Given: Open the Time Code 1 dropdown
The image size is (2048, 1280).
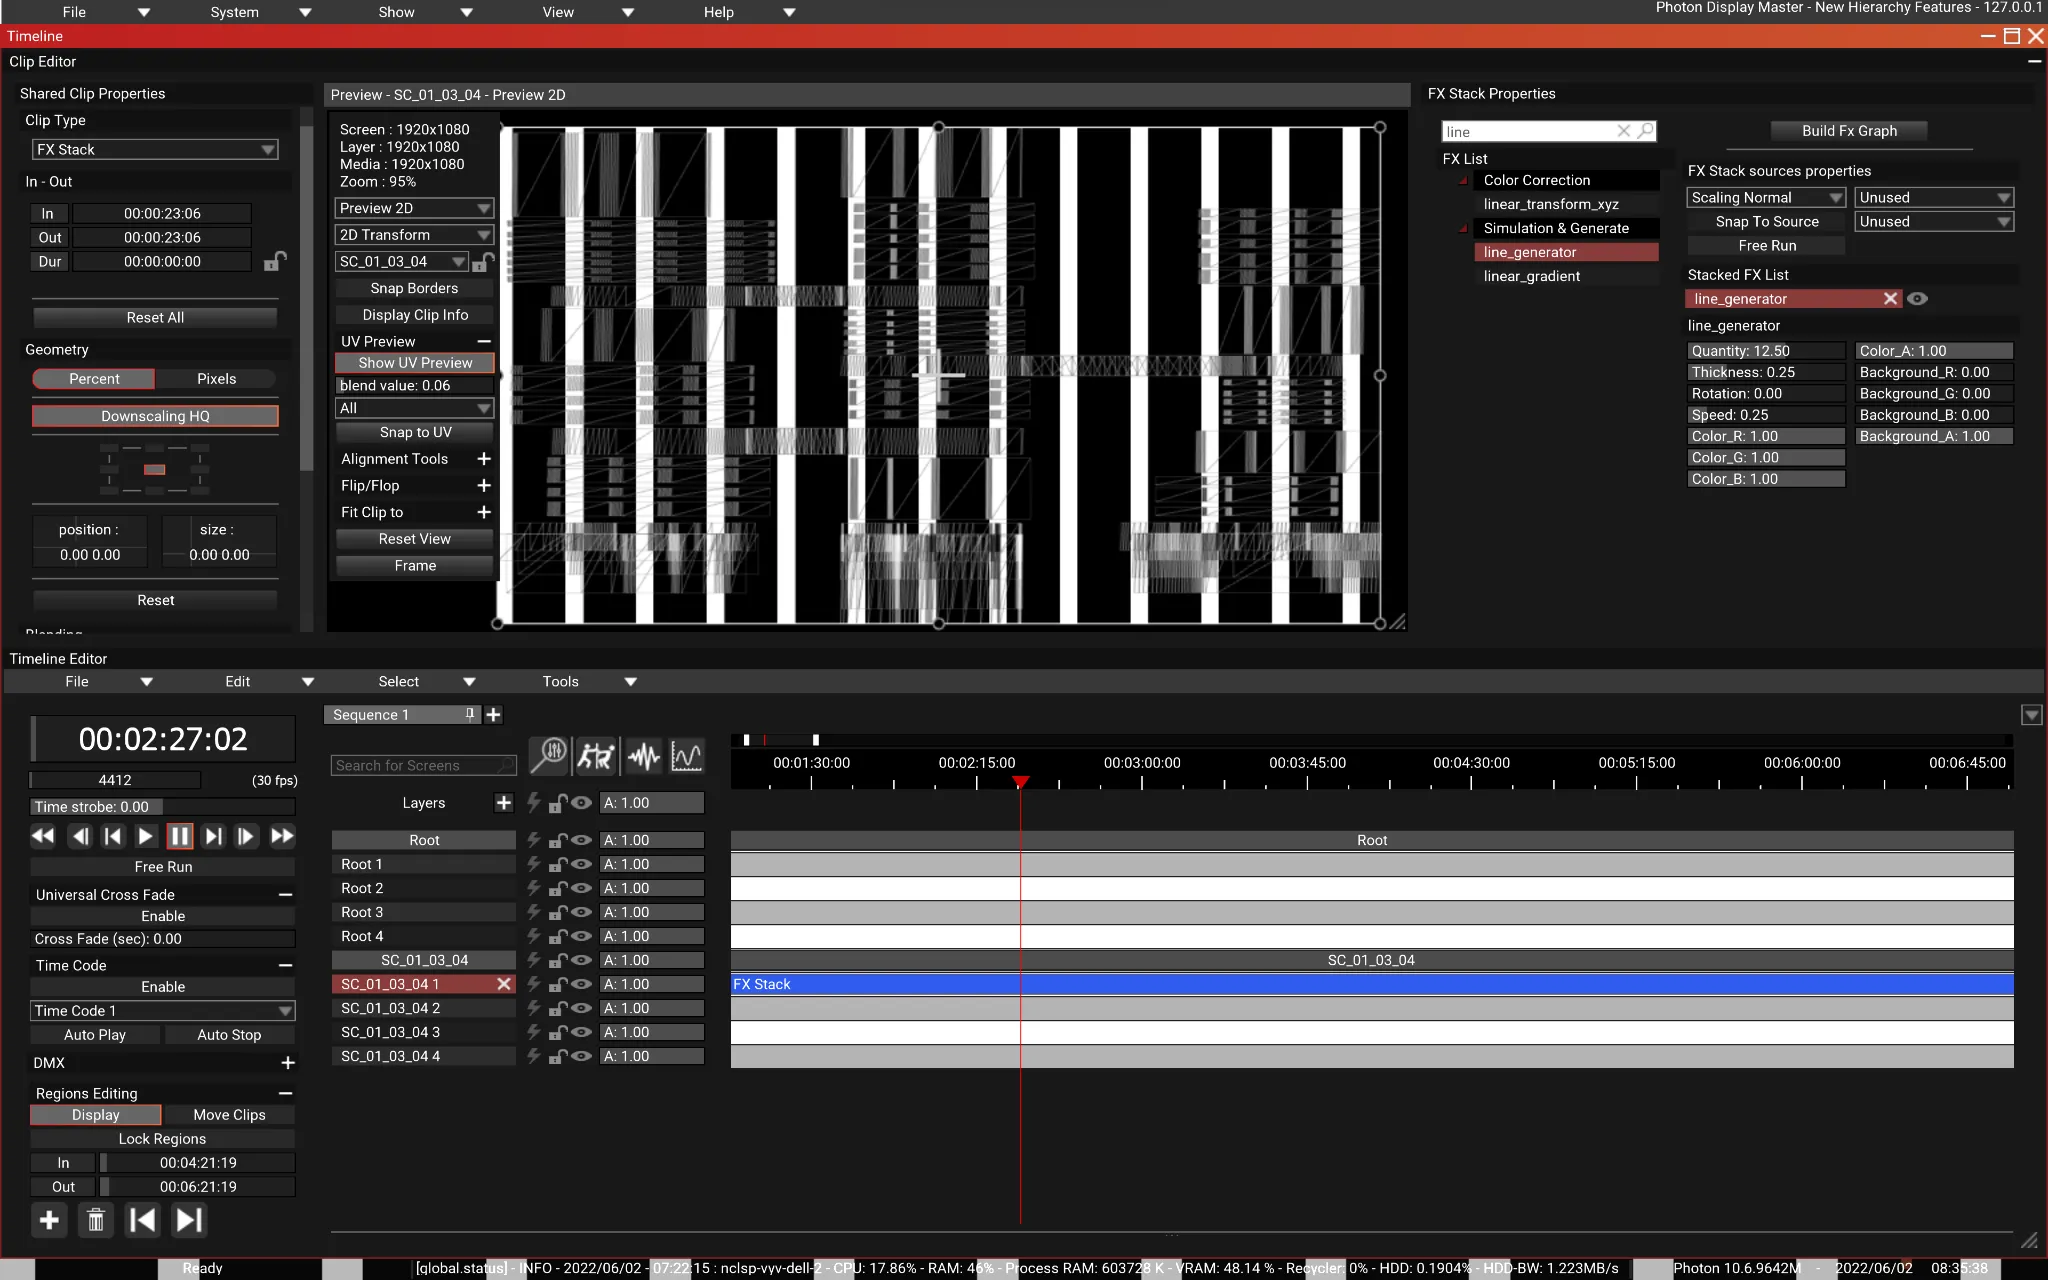Looking at the screenshot, I should tap(163, 1011).
